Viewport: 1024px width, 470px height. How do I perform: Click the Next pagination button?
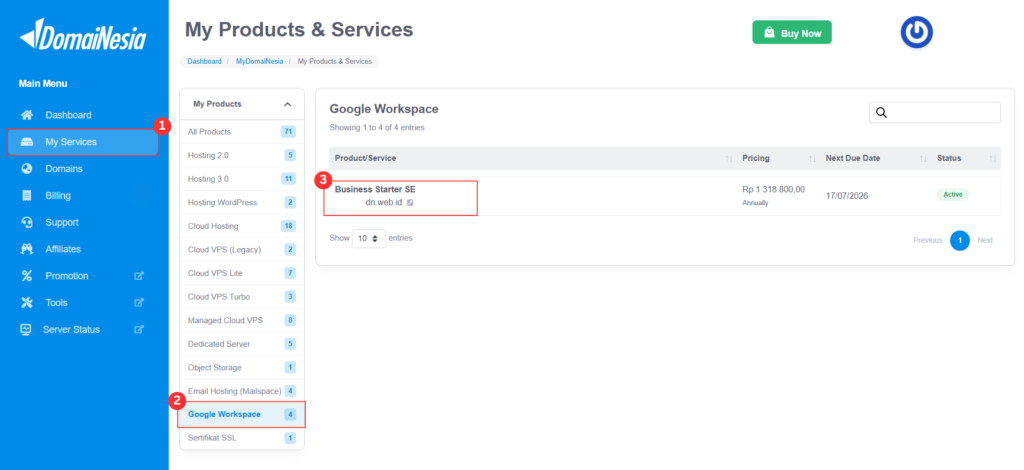985,240
